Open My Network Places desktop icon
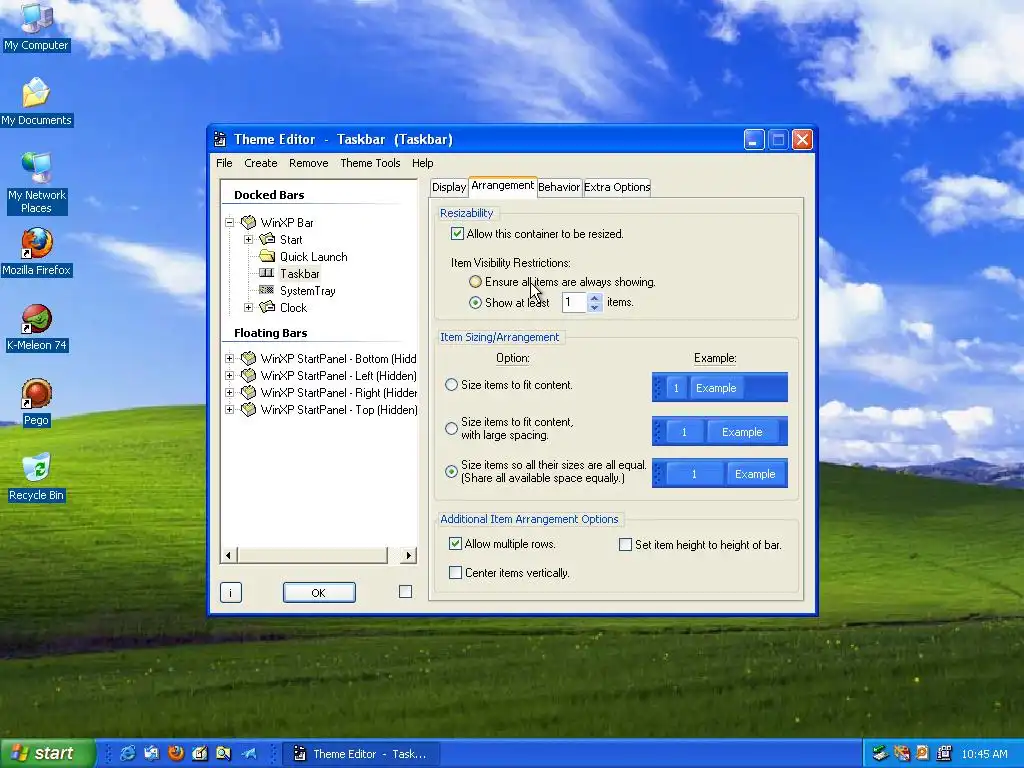The width and height of the screenshot is (1024, 768). (36, 184)
